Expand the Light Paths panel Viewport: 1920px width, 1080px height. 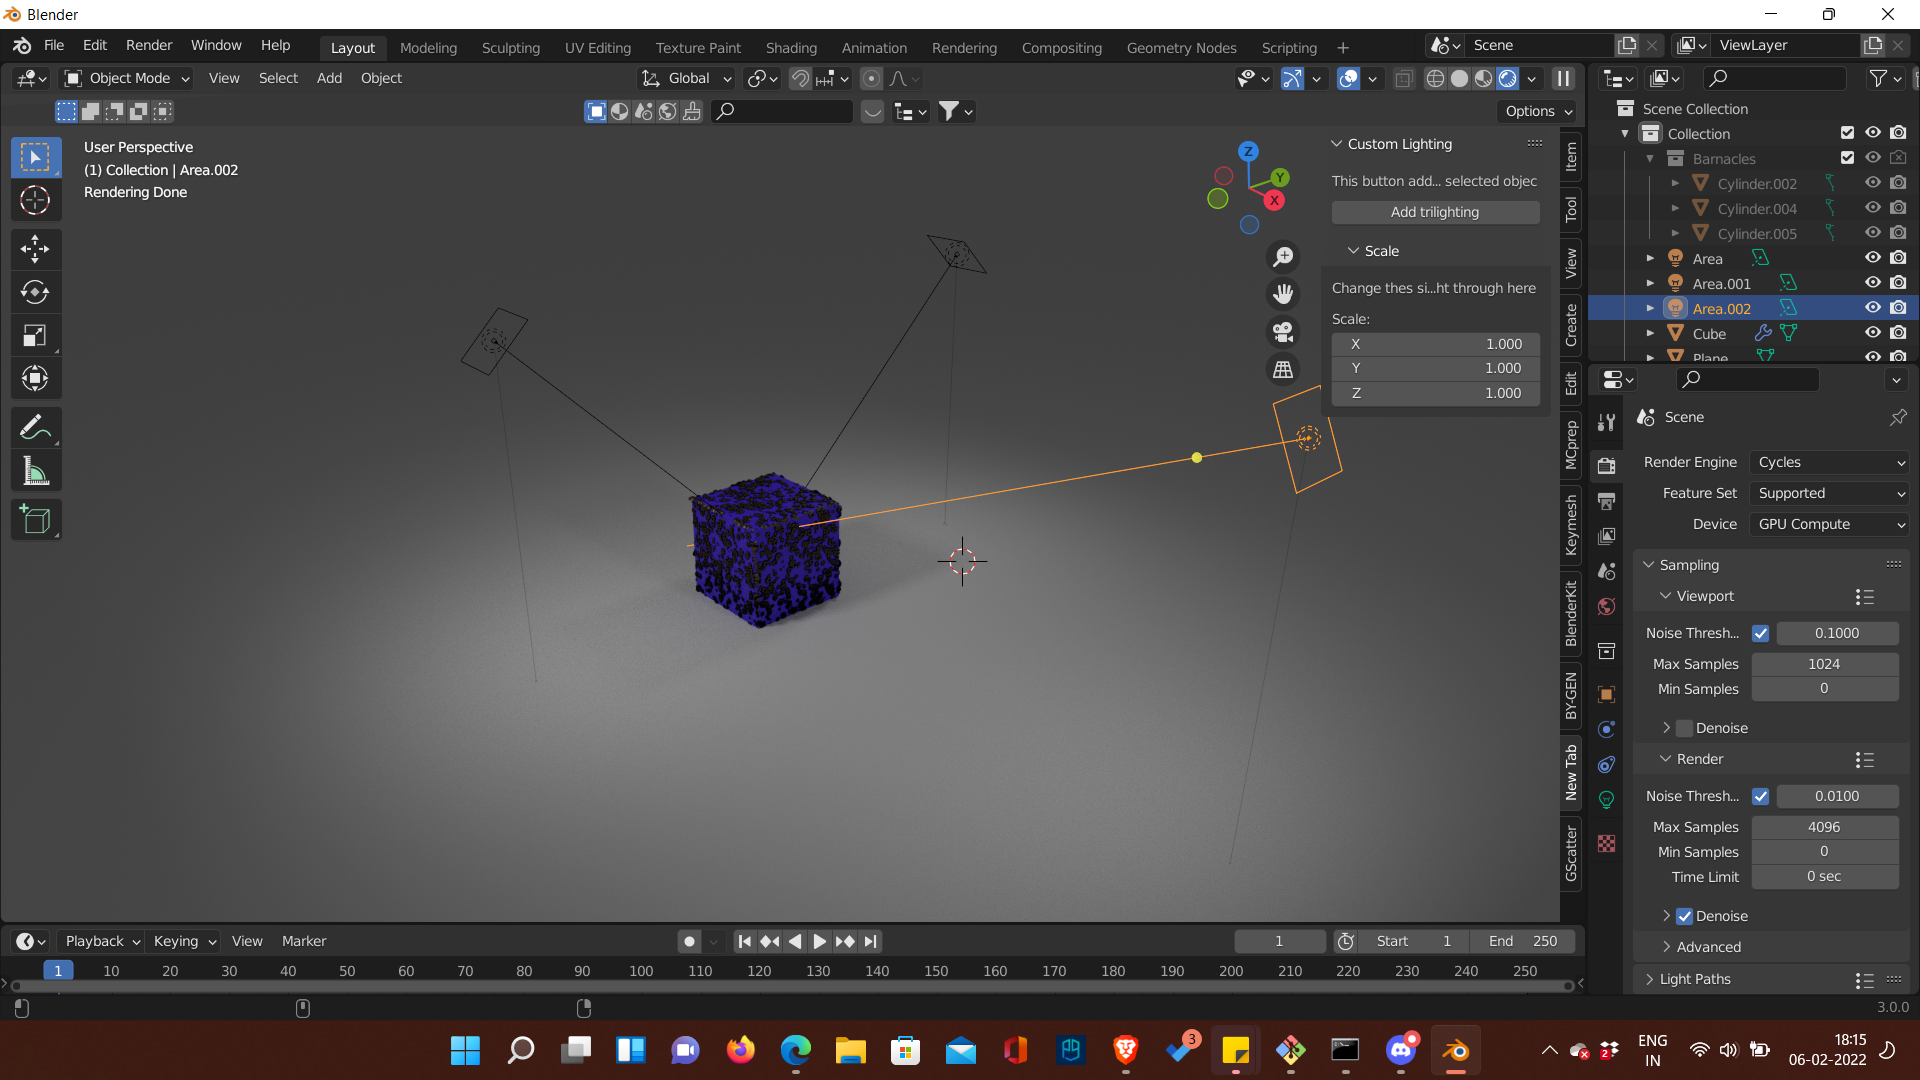pyautogui.click(x=1695, y=979)
